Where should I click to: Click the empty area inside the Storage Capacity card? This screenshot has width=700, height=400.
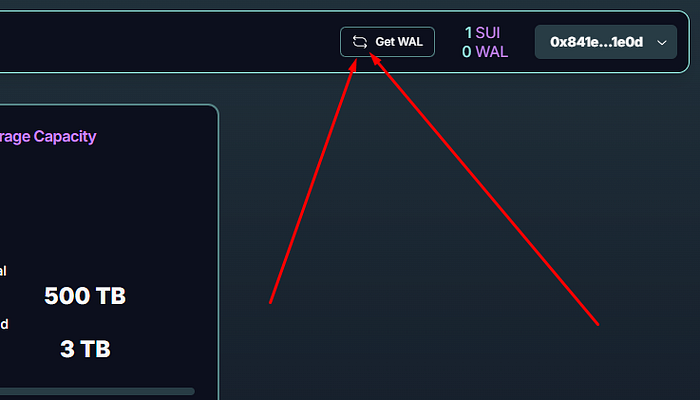point(107,205)
